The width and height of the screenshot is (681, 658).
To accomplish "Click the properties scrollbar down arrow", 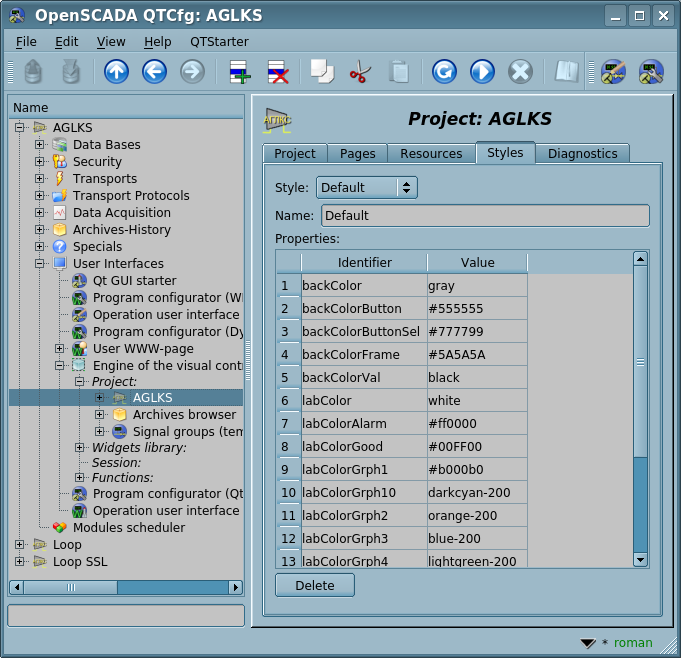I will [x=640, y=559].
